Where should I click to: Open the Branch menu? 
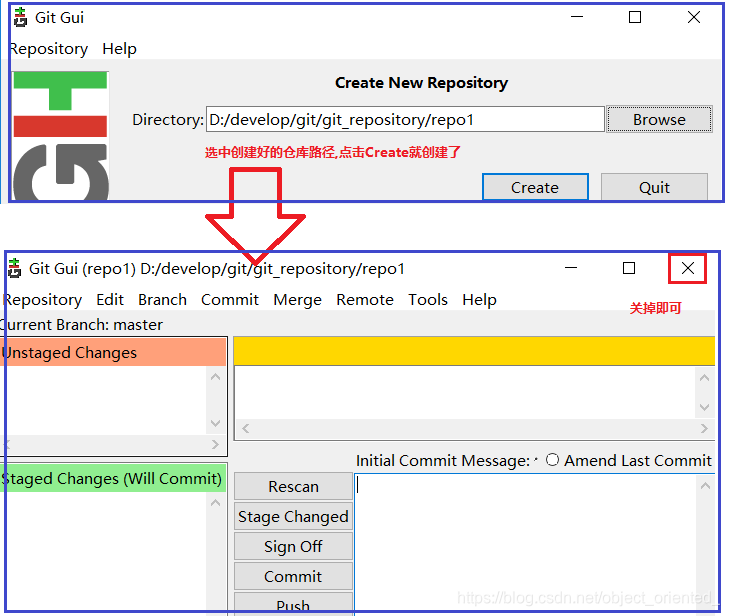[162, 299]
